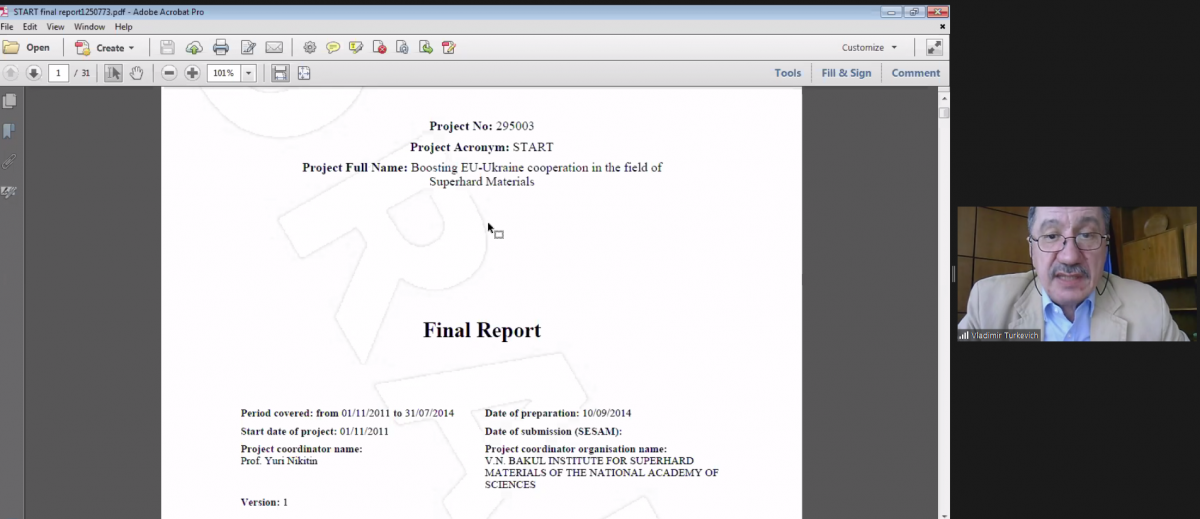Image resolution: width=1200 pixels, height=519 pixels.
Task: Show Signatures panel in sidebar
Action: 10,191
